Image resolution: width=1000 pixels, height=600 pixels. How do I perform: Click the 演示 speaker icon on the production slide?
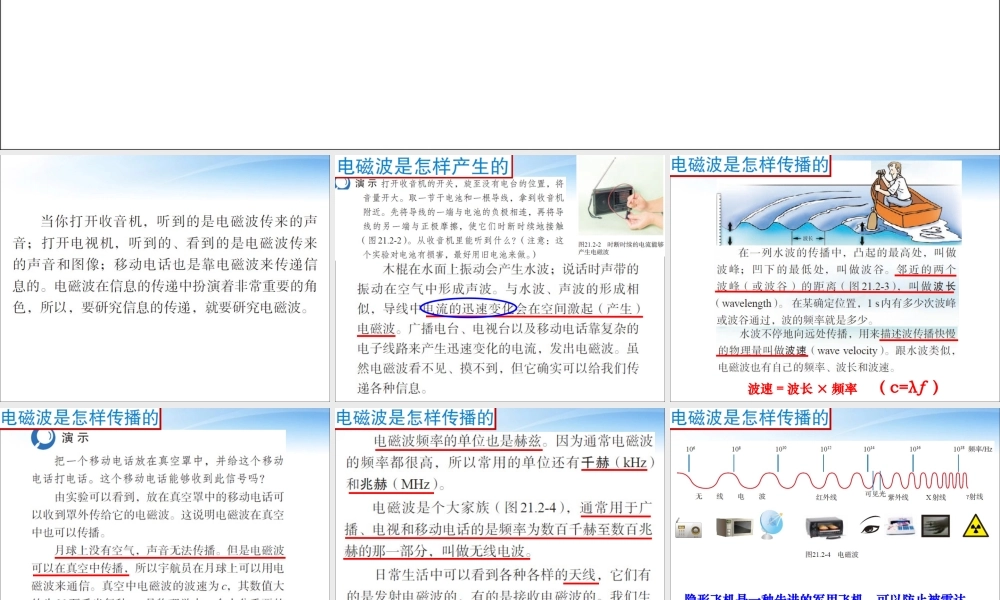(343, 182)
